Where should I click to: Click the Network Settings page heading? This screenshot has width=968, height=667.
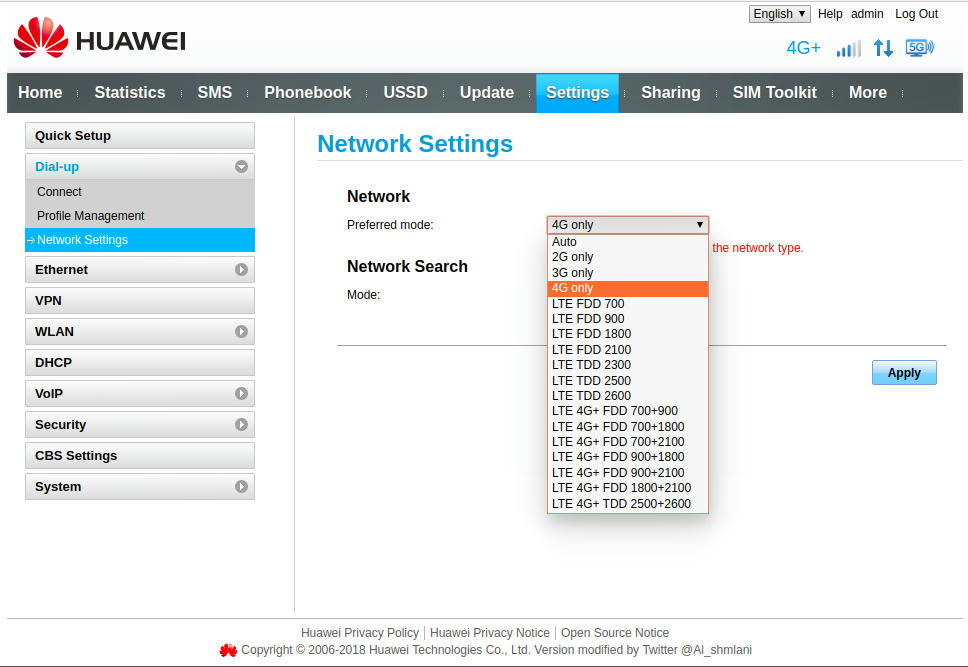(x=415, y=144)
